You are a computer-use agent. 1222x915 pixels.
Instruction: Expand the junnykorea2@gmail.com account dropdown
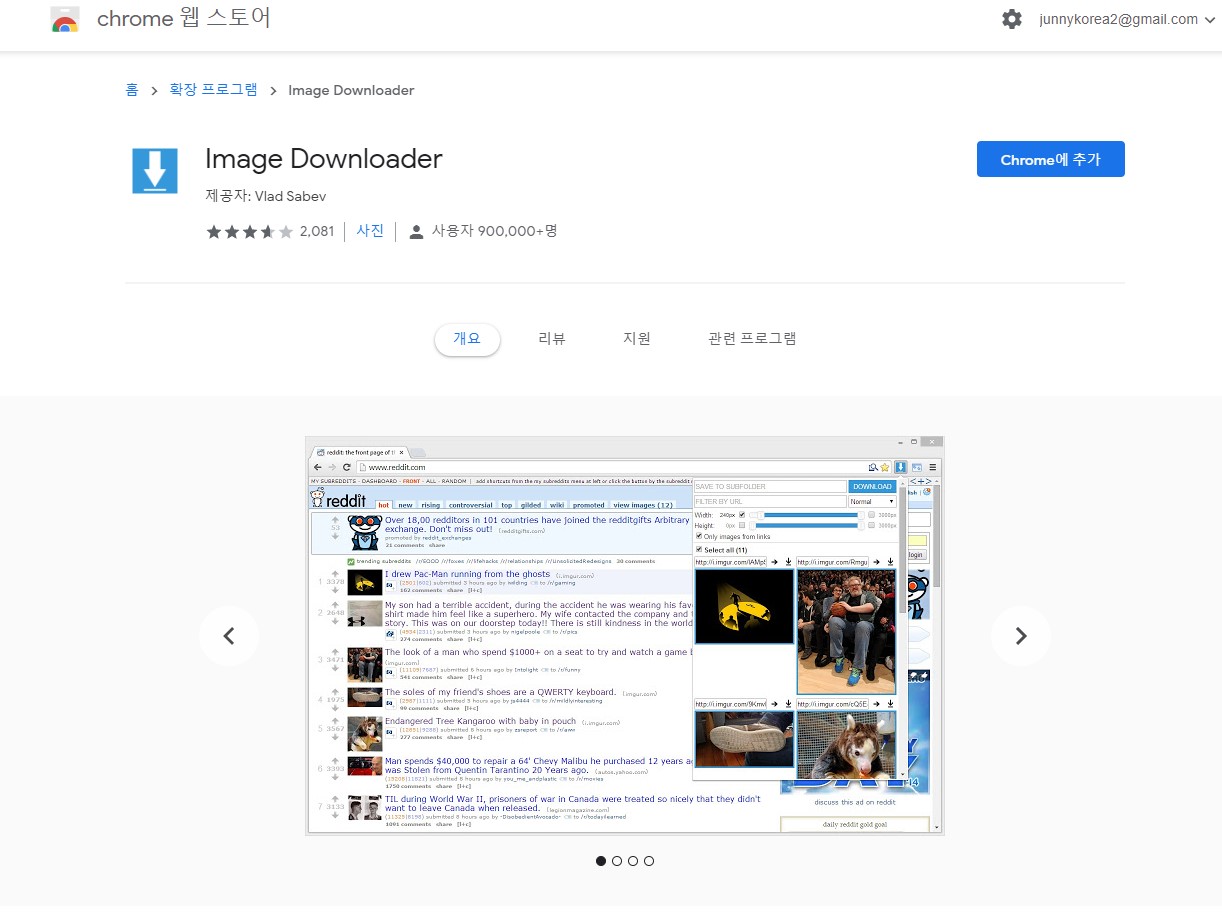pyautogui.click(x=1127, y=19)
